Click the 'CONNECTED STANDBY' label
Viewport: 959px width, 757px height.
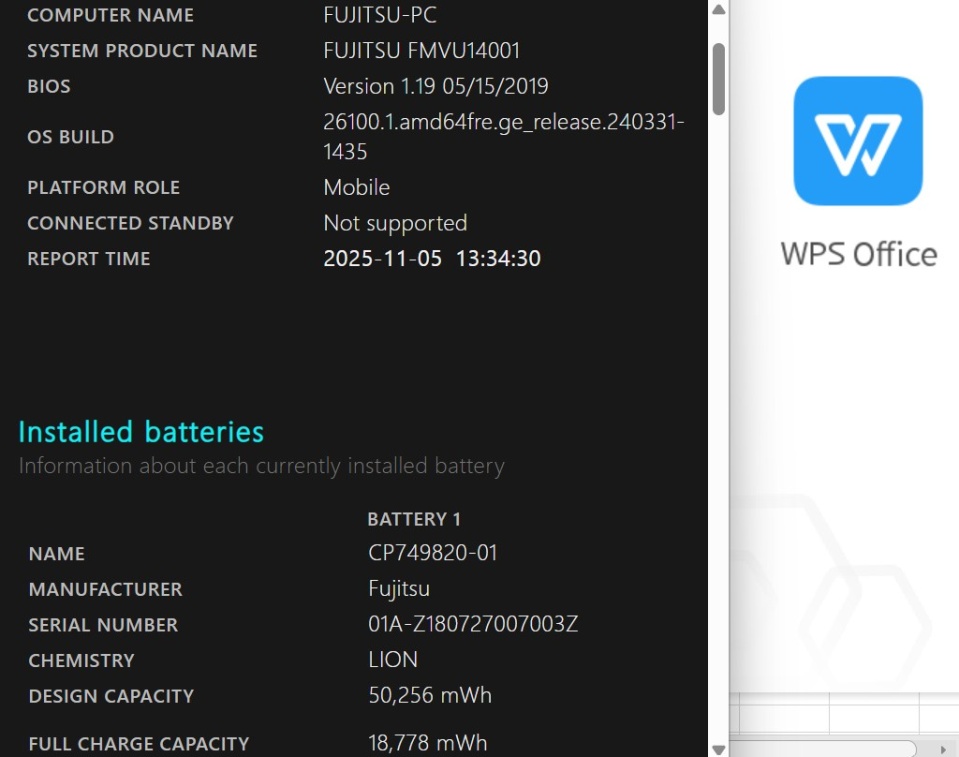131,223
